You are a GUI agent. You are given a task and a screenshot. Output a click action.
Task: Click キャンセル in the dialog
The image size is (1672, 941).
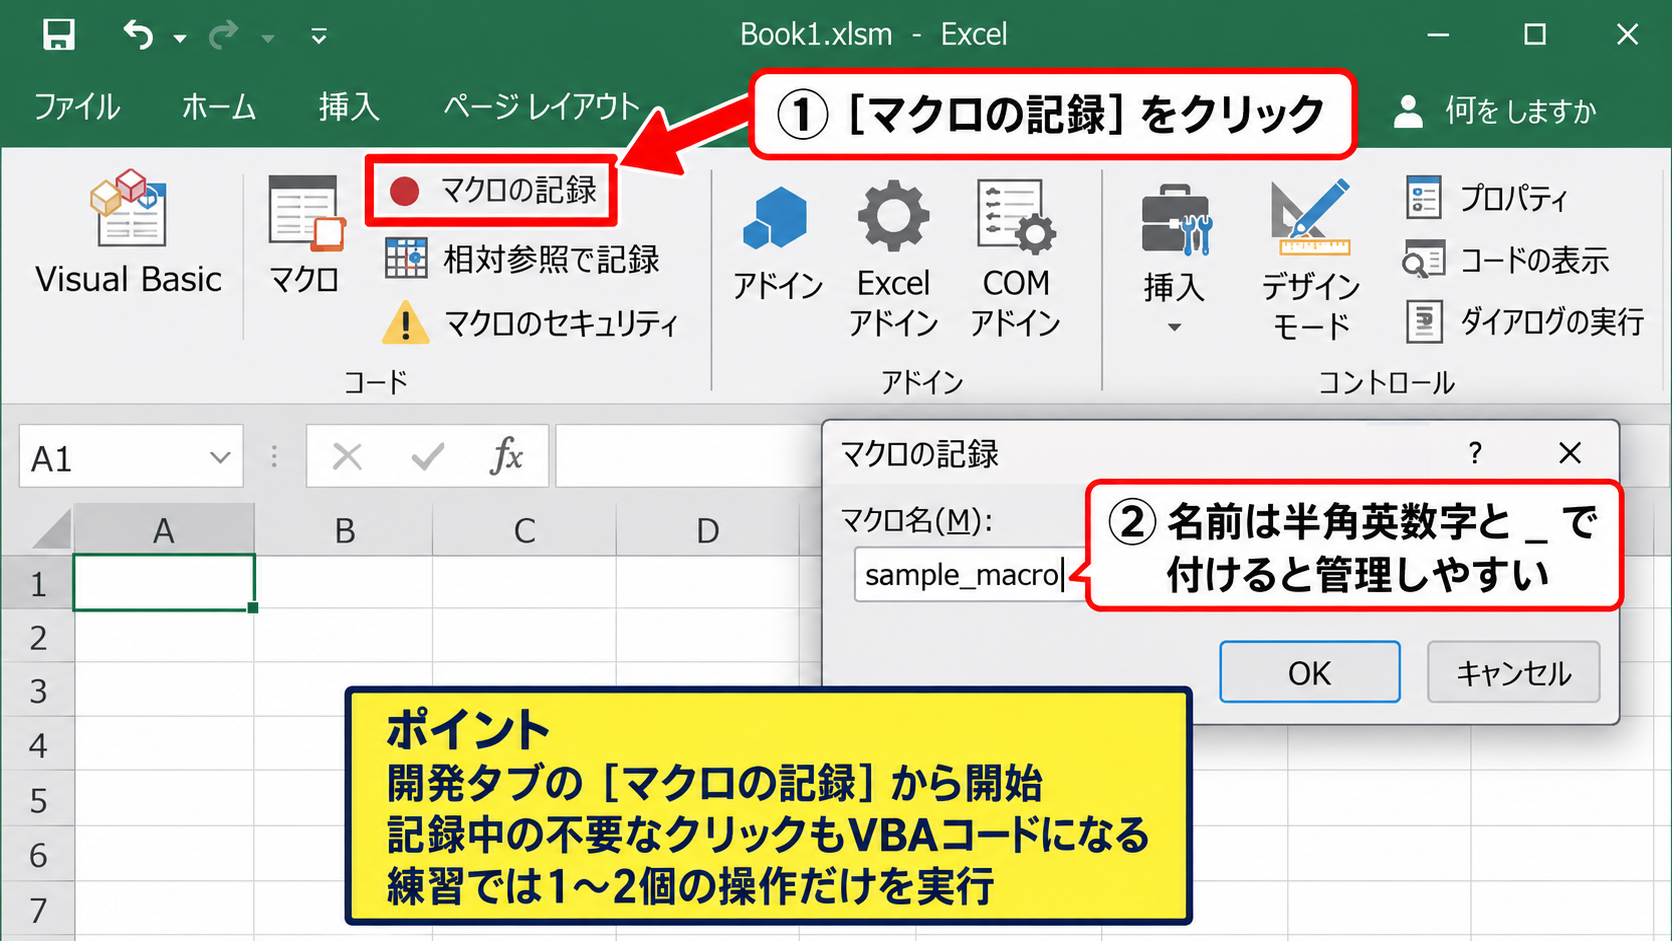coord(1514,672)
